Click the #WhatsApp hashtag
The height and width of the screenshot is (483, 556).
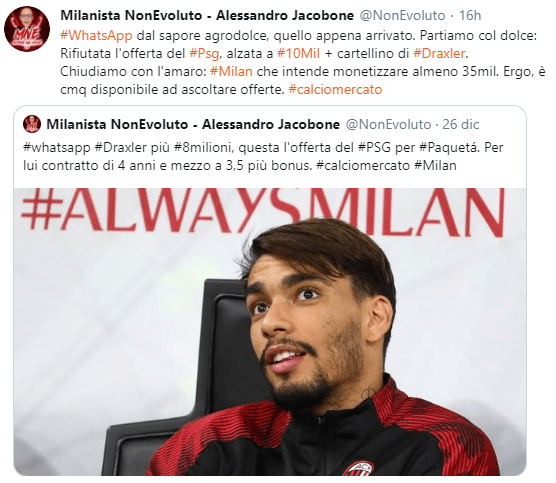coord(96,35)
